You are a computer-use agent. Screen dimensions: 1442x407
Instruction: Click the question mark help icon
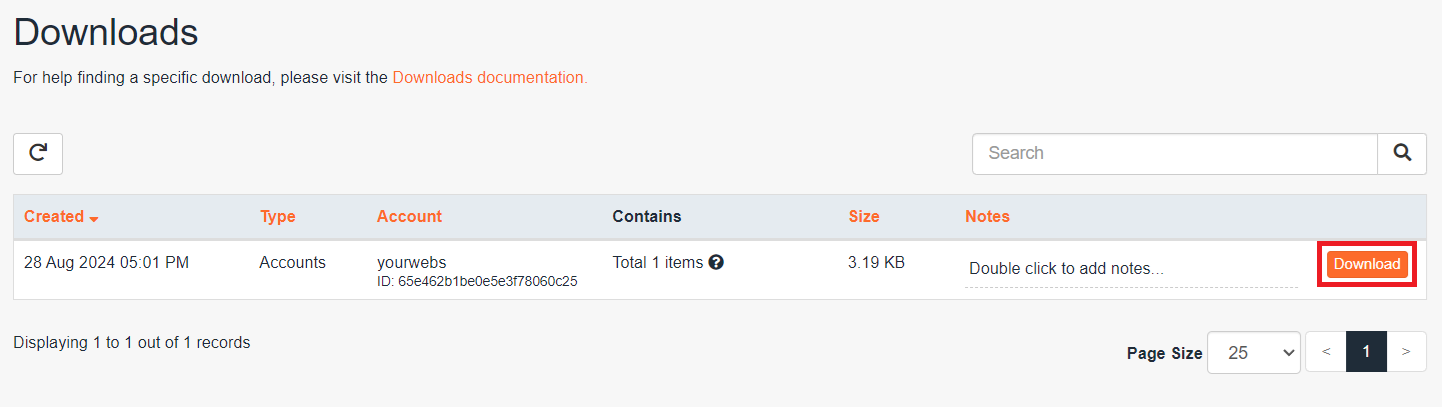[x=716, y=263]
